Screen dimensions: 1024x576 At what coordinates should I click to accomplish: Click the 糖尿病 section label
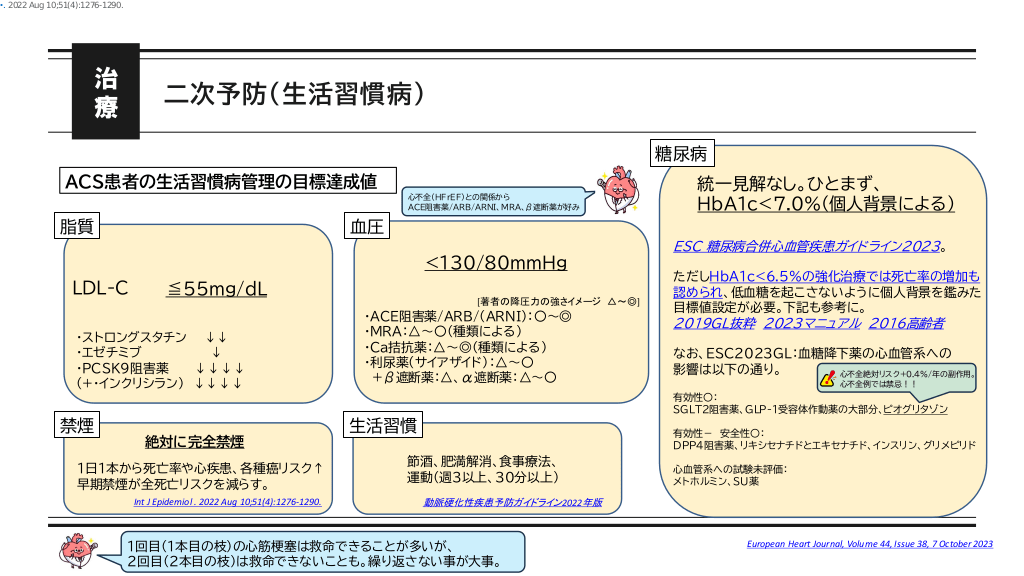coord(681,153)
